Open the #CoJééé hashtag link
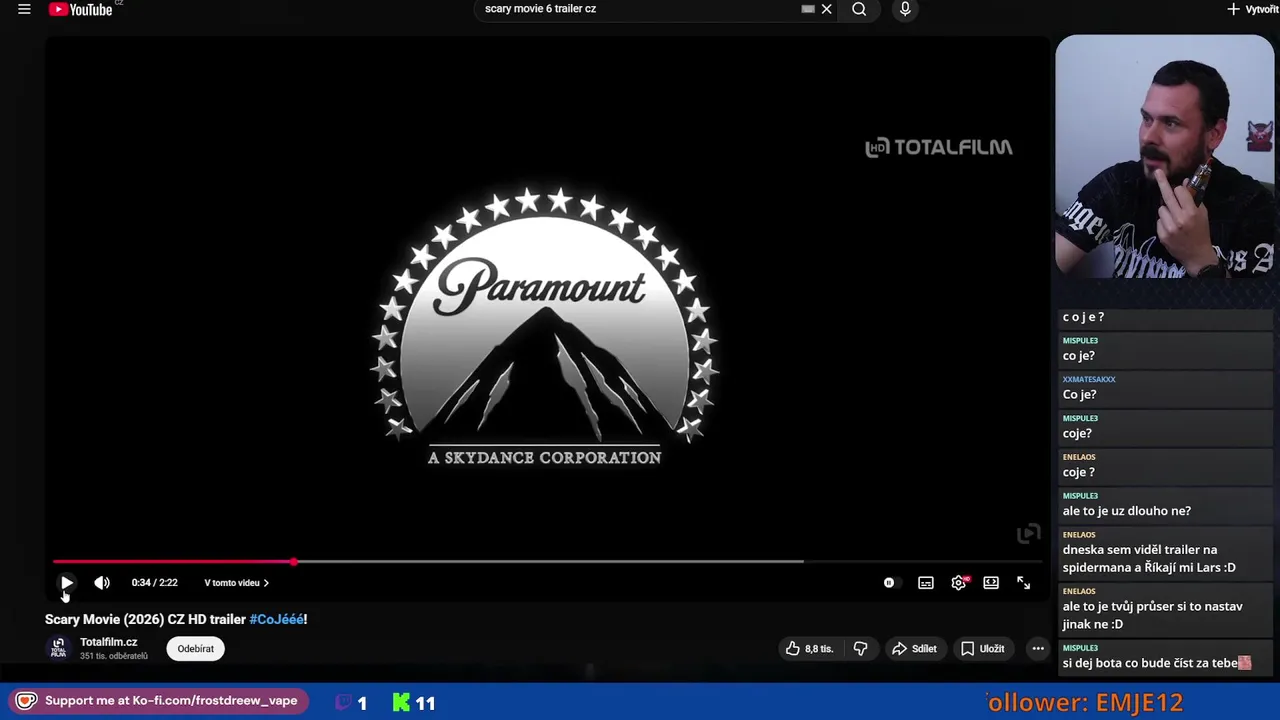This screenshot has width=1280, height=720. click(276, 620)
